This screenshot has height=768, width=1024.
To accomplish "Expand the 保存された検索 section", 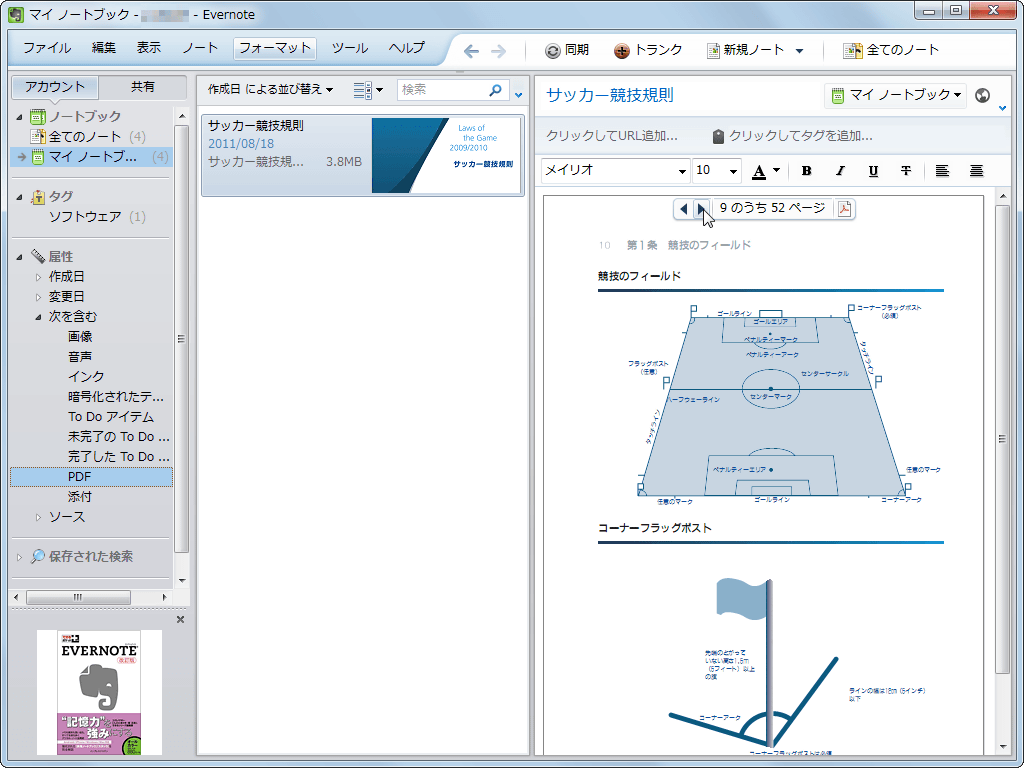I will (19, 557).
